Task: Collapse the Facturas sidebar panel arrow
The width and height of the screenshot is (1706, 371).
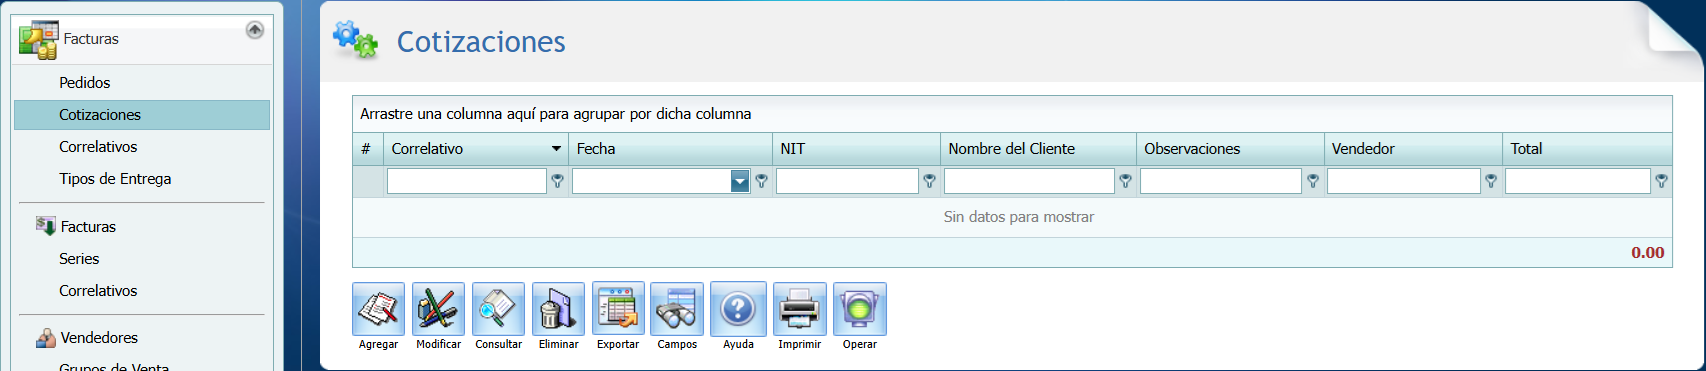Action: point(255,30)
